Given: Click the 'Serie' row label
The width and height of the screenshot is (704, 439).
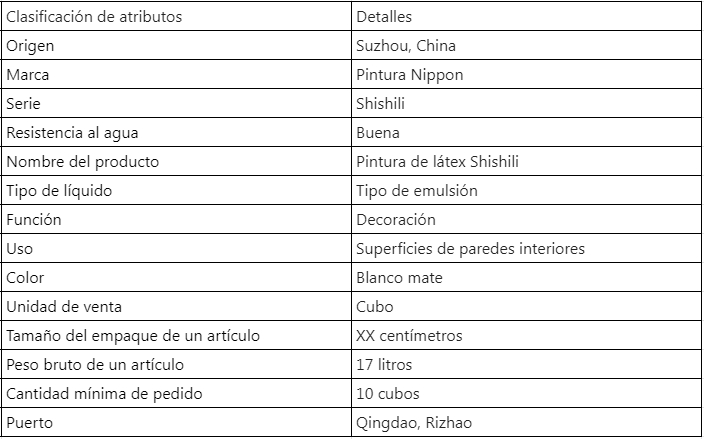Looking at the screenshot, I should [x=176, y=103].
